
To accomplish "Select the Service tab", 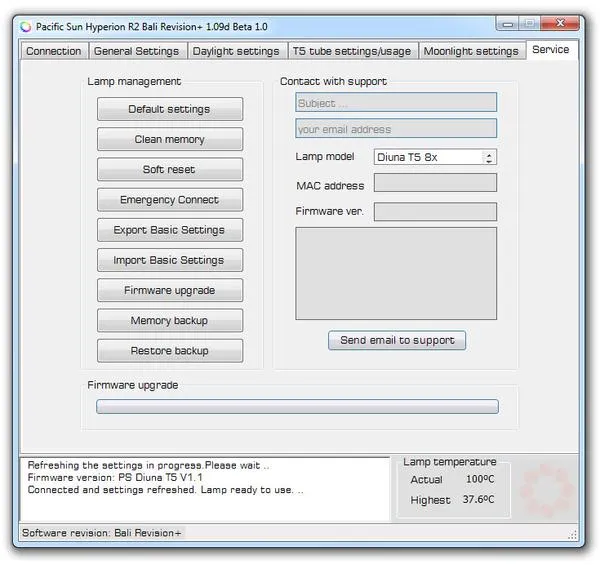I will pos(551,50).
